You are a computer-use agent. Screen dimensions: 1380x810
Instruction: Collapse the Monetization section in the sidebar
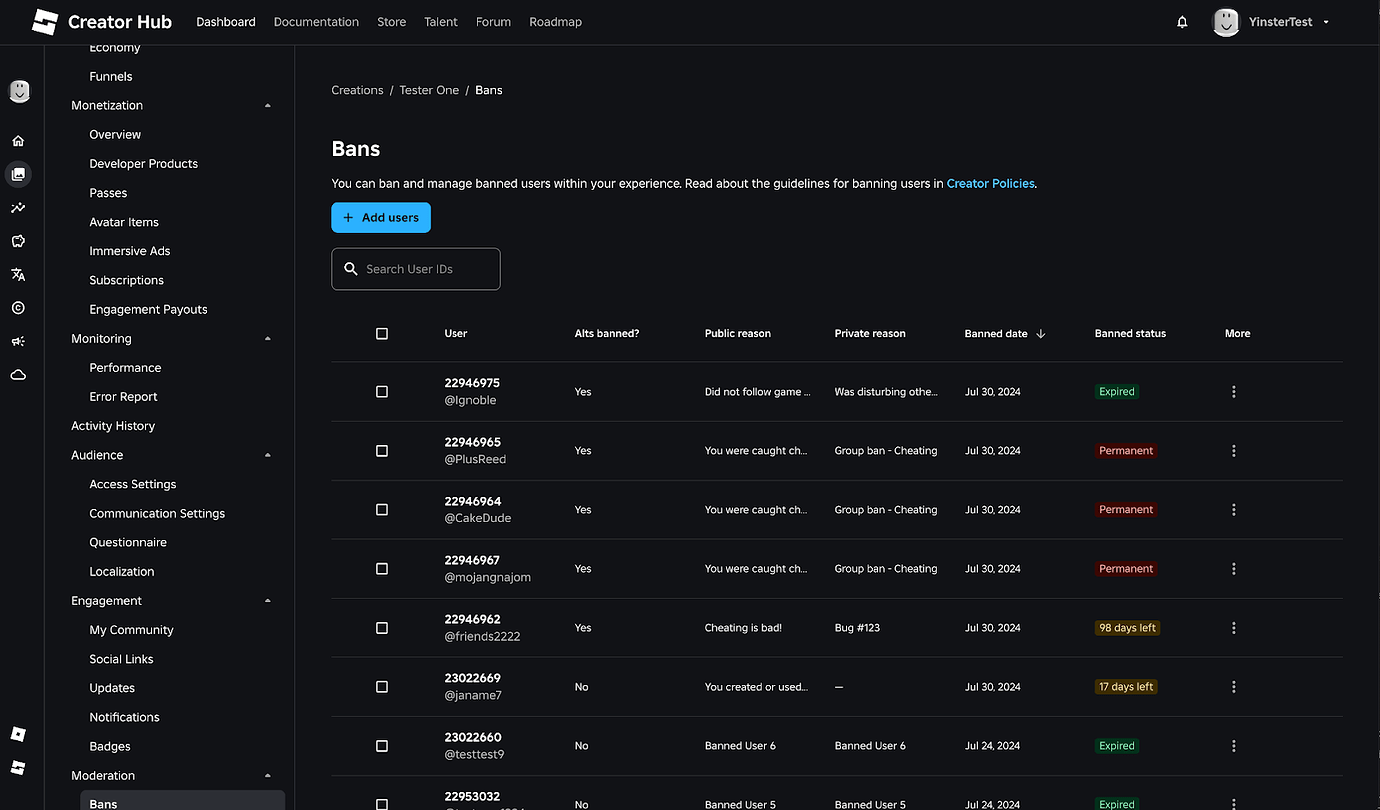(x=267, y=104)
